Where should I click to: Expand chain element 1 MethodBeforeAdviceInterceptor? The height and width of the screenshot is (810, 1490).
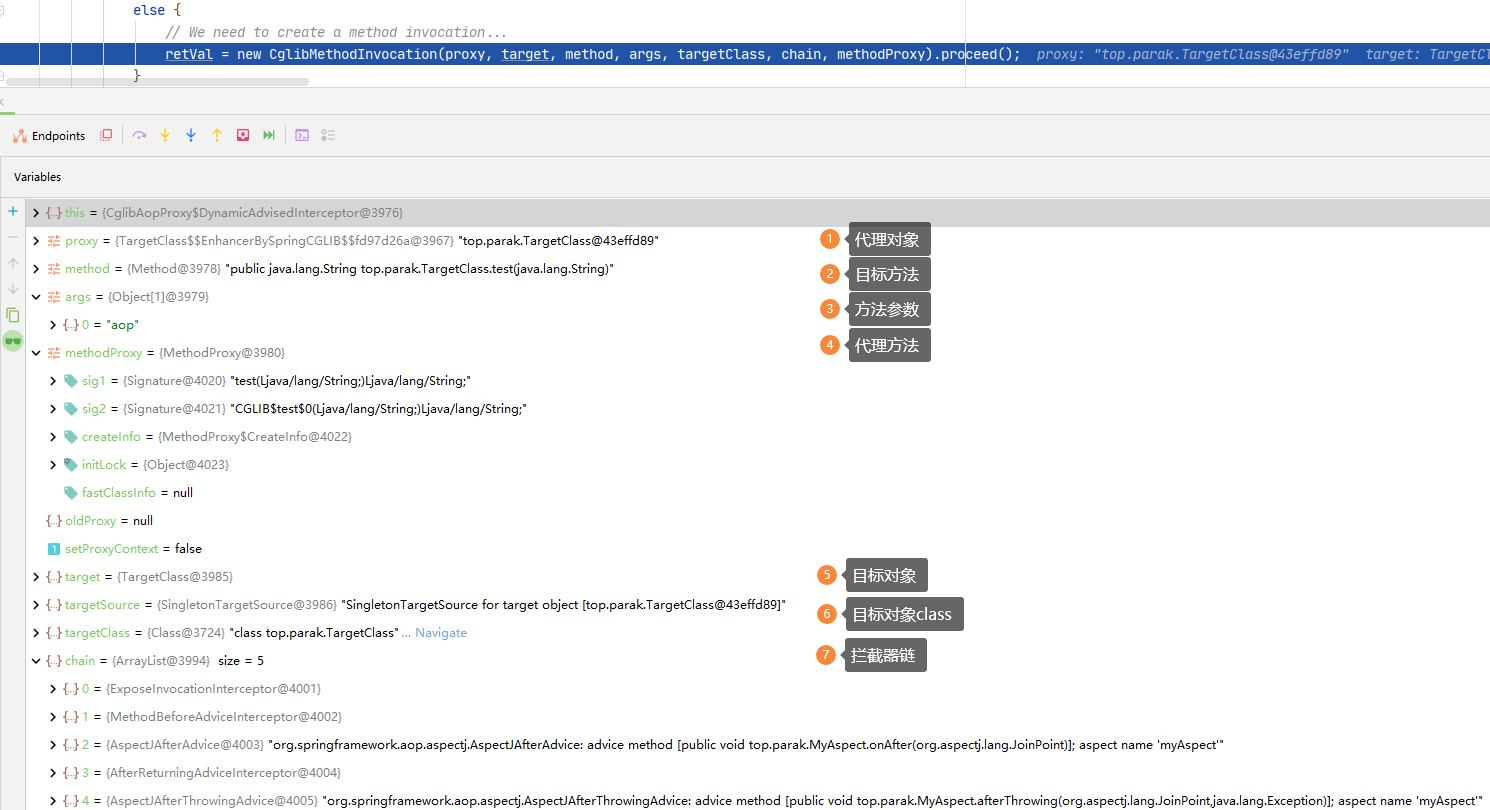coord(53,717)
